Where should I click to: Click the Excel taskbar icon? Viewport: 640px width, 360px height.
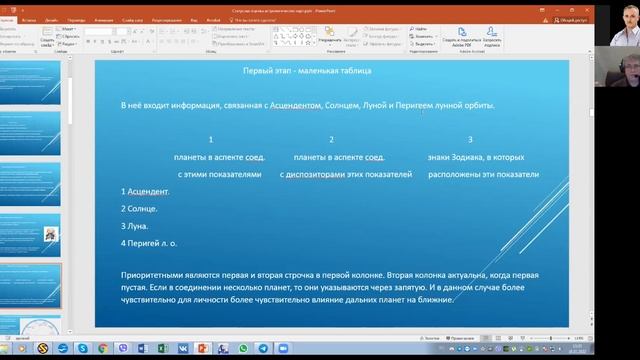point(162,348)
